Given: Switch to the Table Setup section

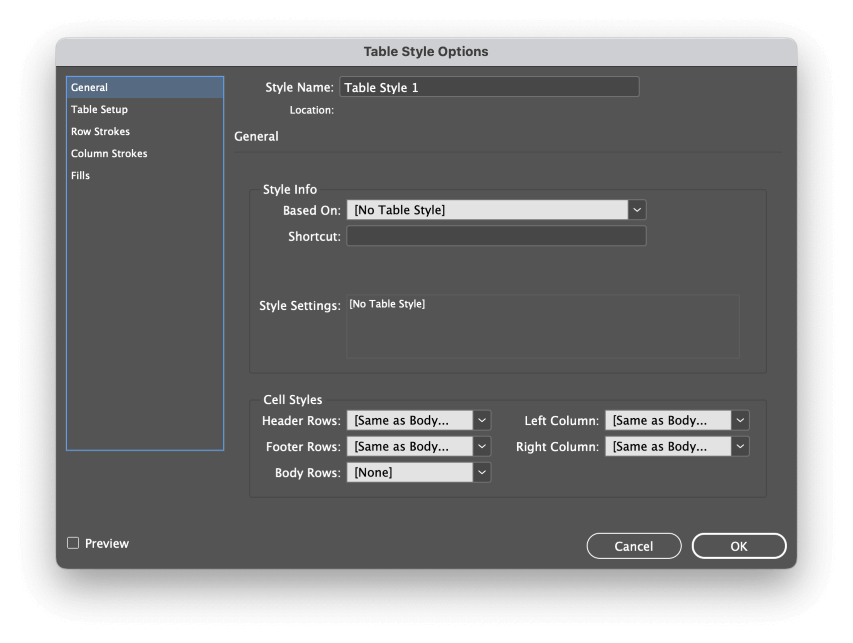Looking at the screenshot, I should (100, 110).
